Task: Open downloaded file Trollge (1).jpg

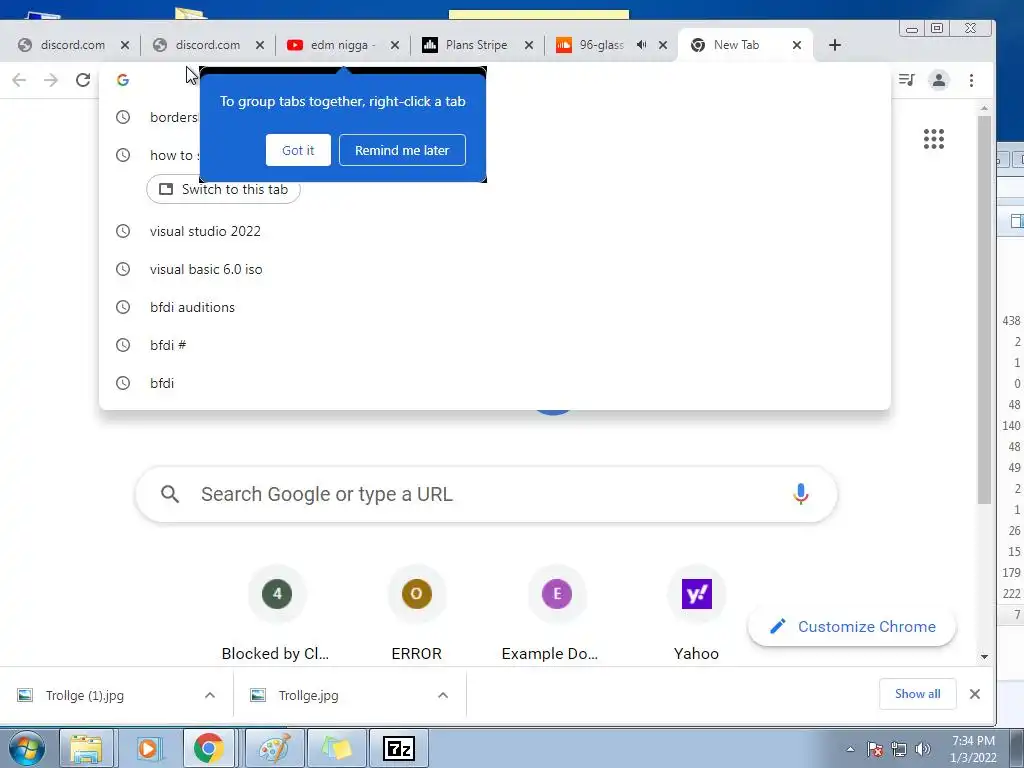Action: point(85,696)
